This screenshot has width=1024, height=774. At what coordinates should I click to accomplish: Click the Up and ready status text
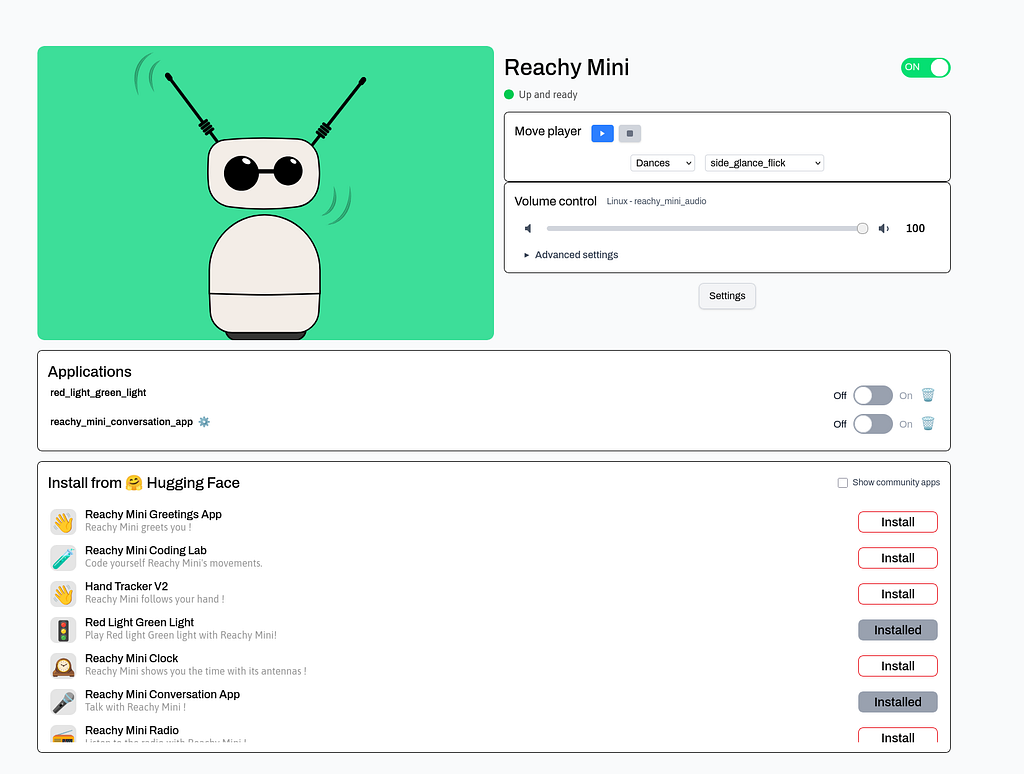click(x=548, y=95)
